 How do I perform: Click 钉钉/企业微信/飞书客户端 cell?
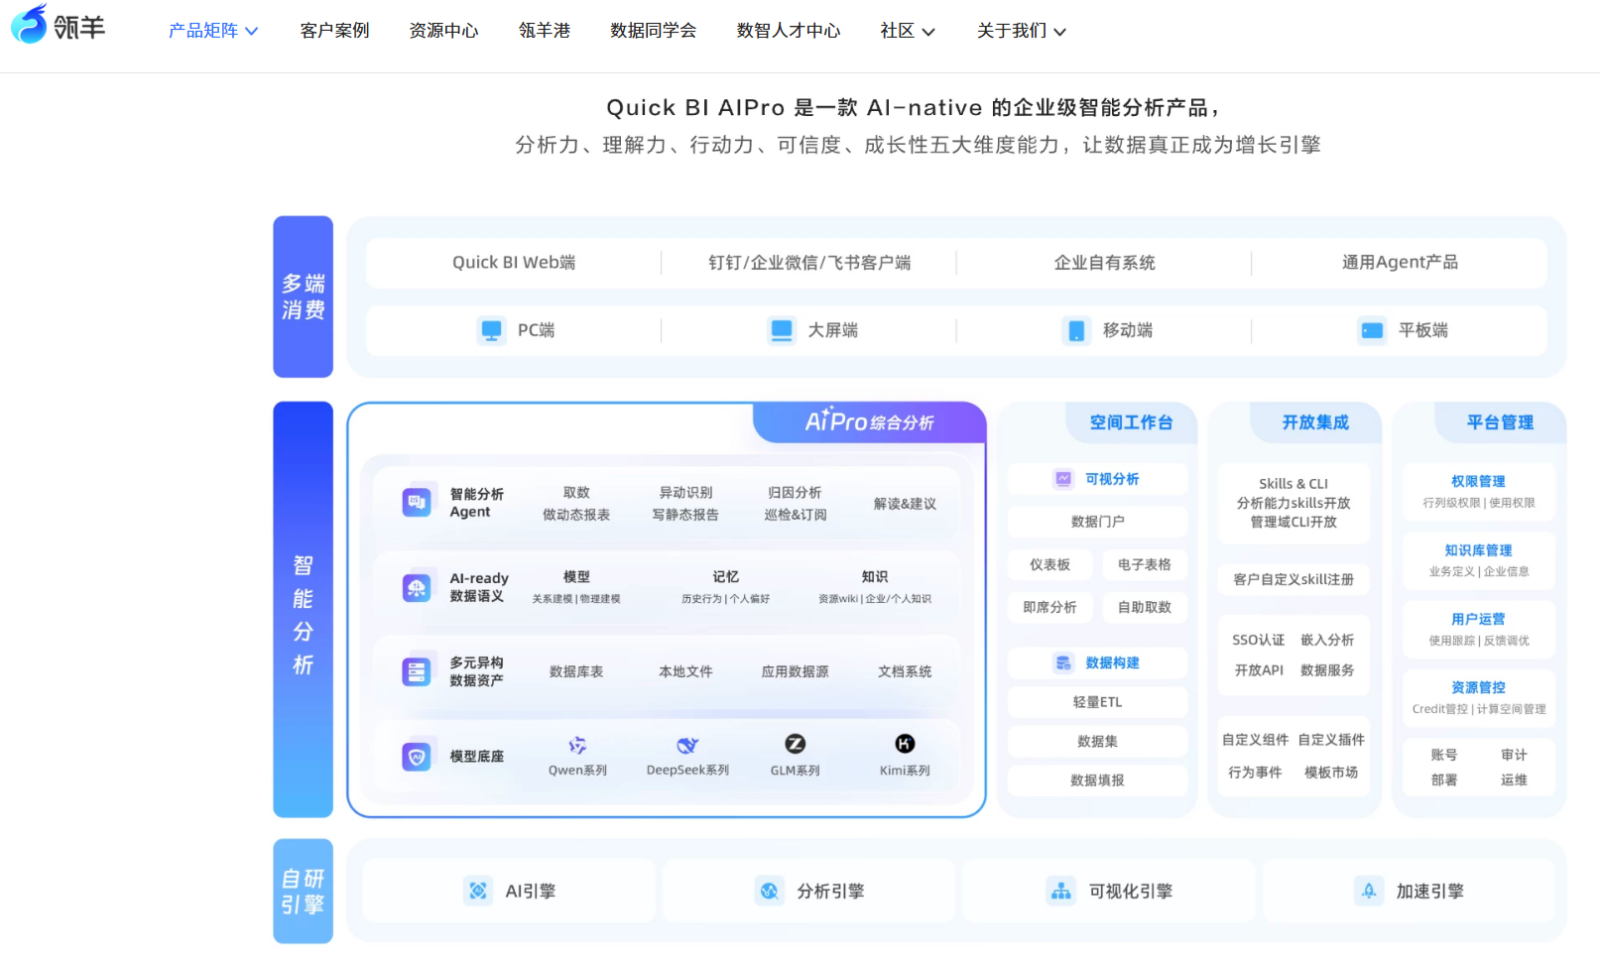[x=810, y=263]
